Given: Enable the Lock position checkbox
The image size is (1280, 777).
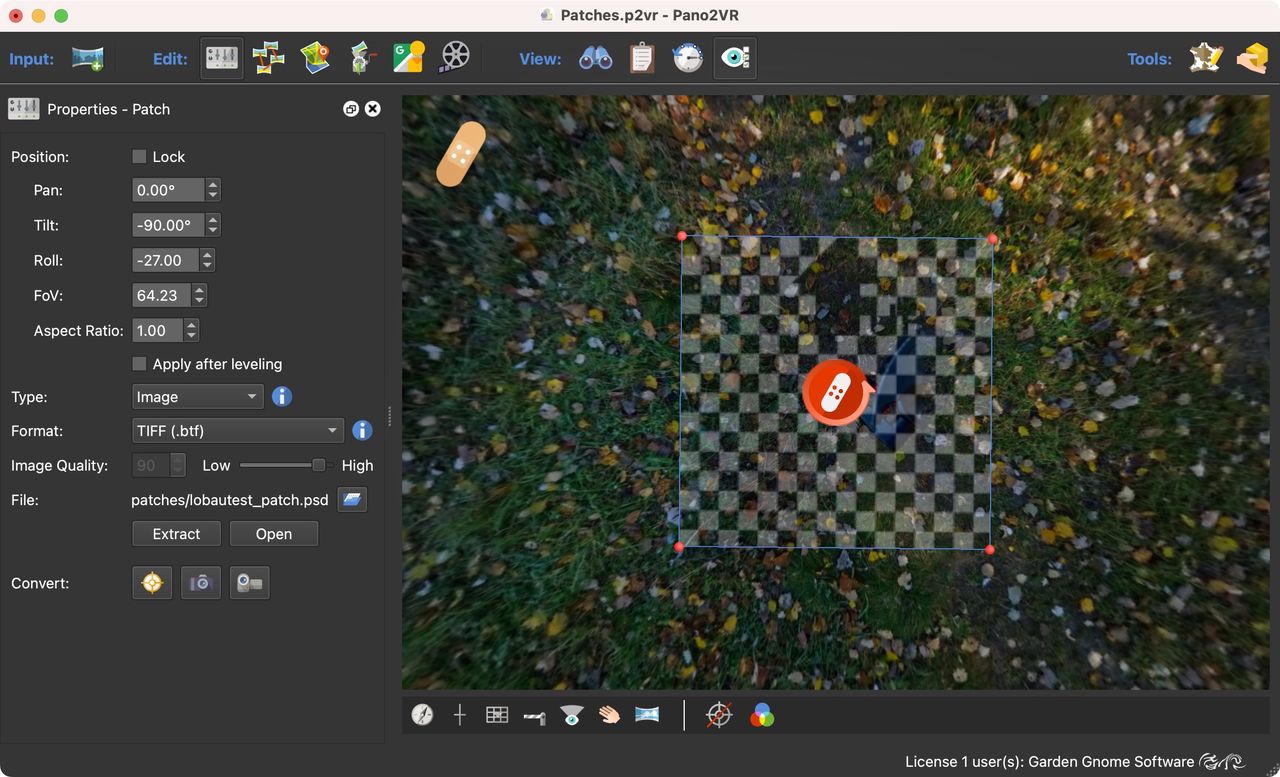Looking at the screenshot, I should coord(140,157).
